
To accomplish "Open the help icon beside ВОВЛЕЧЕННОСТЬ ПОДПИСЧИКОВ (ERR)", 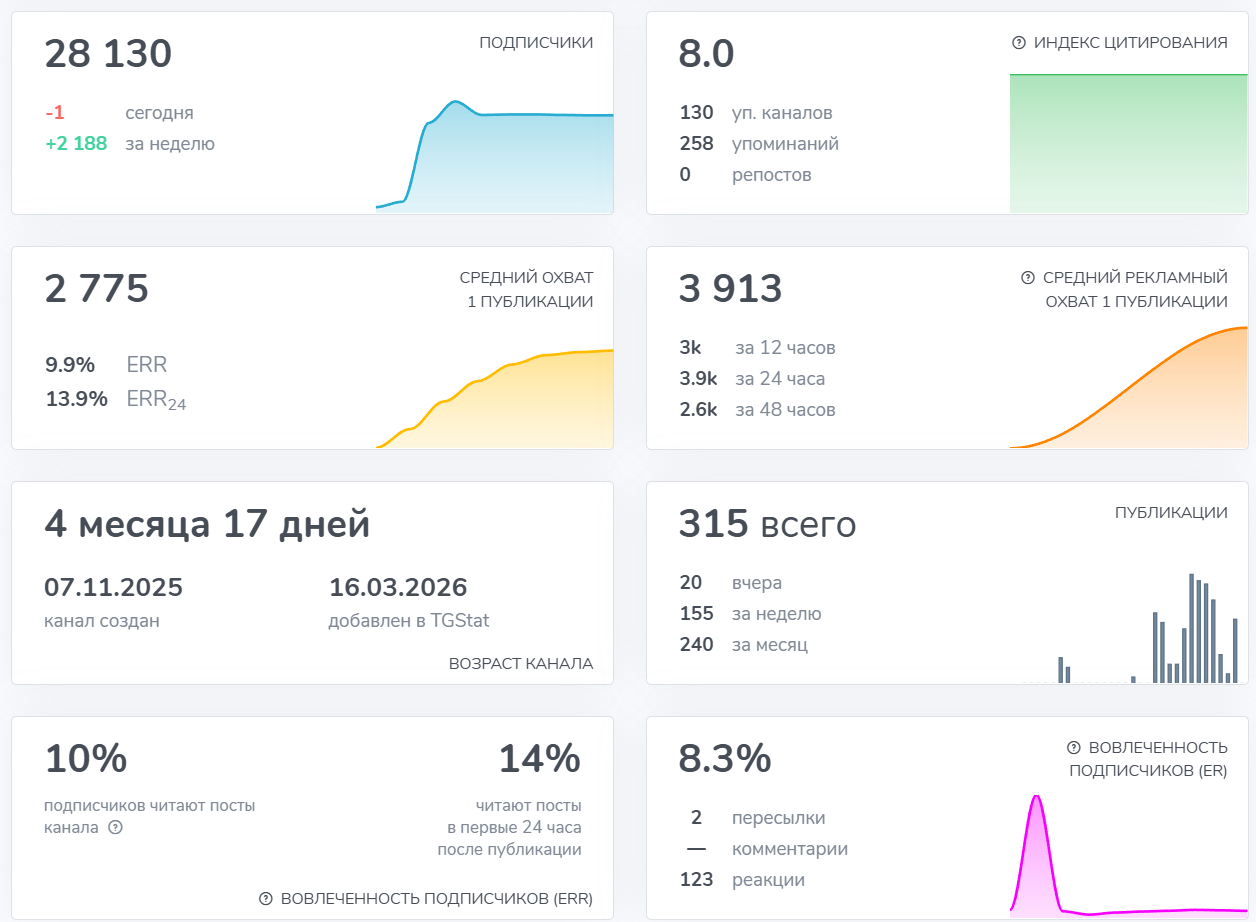I will pyautogui.click(x=265, y=898).
